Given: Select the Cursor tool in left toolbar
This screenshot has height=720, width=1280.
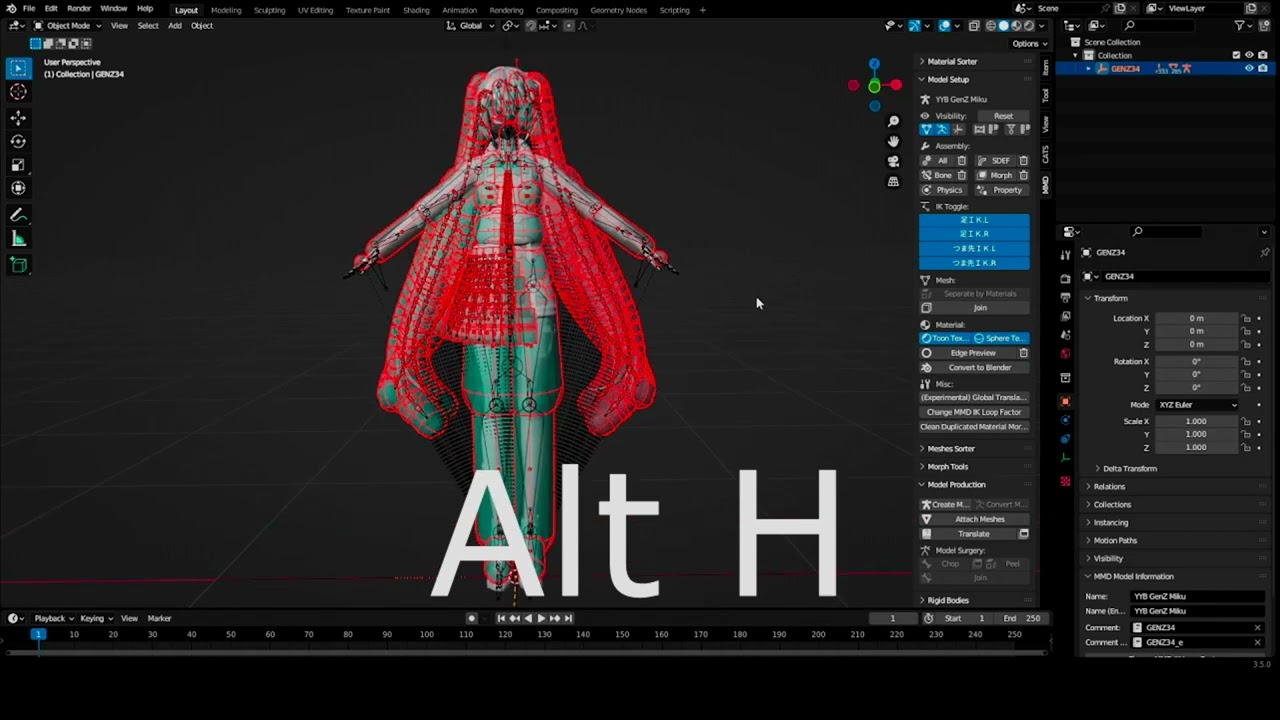Looking at the screenshot, I should tap(18, 92).
